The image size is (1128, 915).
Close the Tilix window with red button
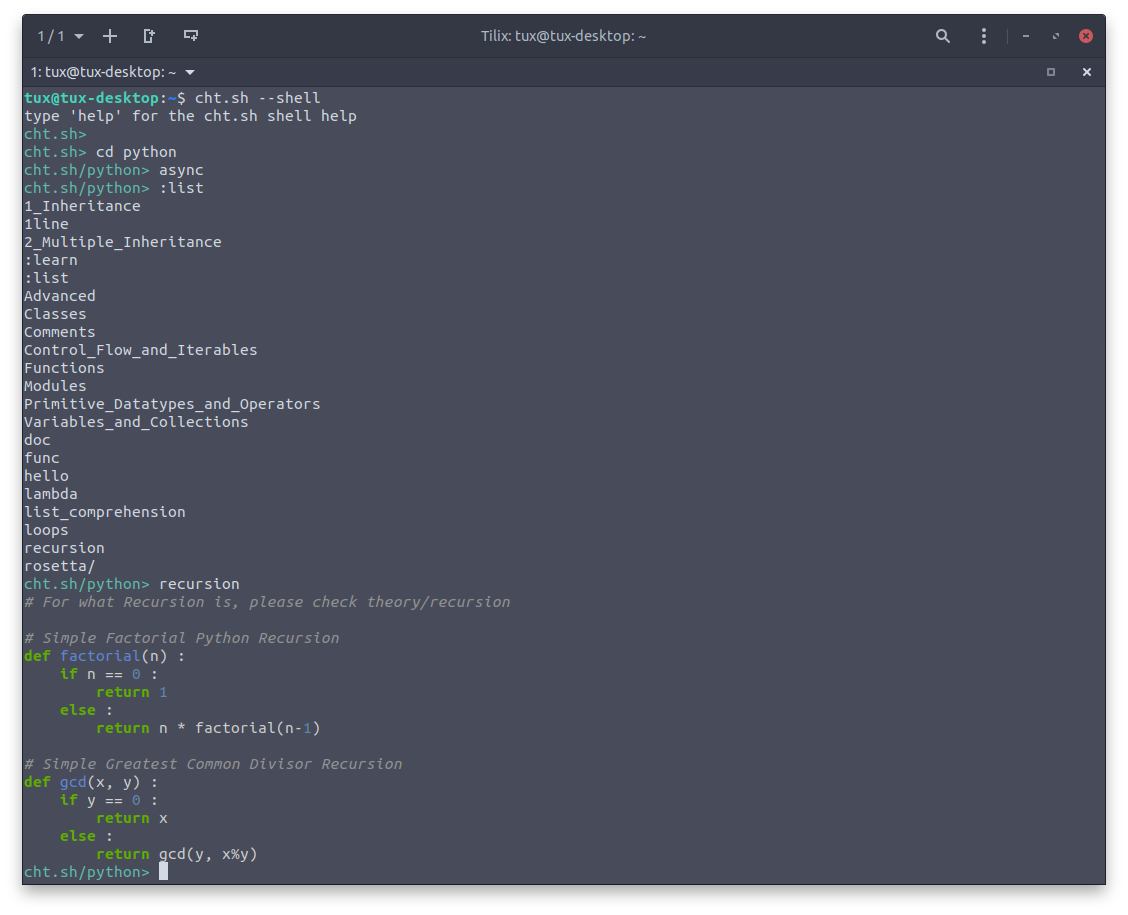1086,36
